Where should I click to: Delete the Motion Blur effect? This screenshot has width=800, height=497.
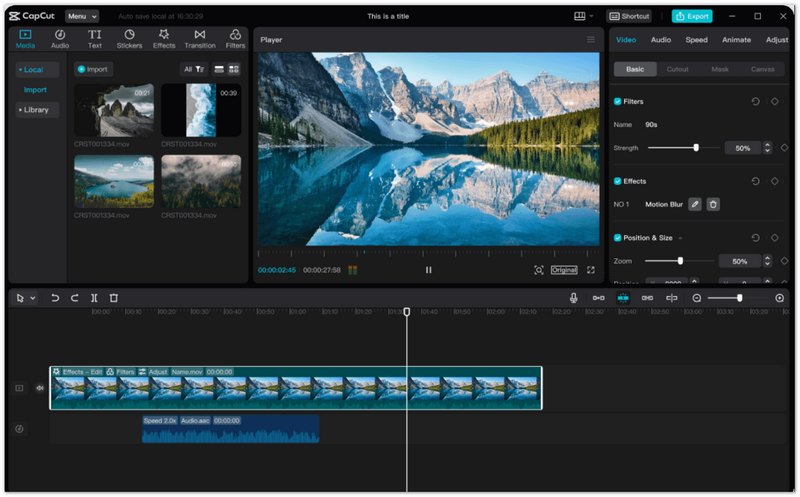713,204
